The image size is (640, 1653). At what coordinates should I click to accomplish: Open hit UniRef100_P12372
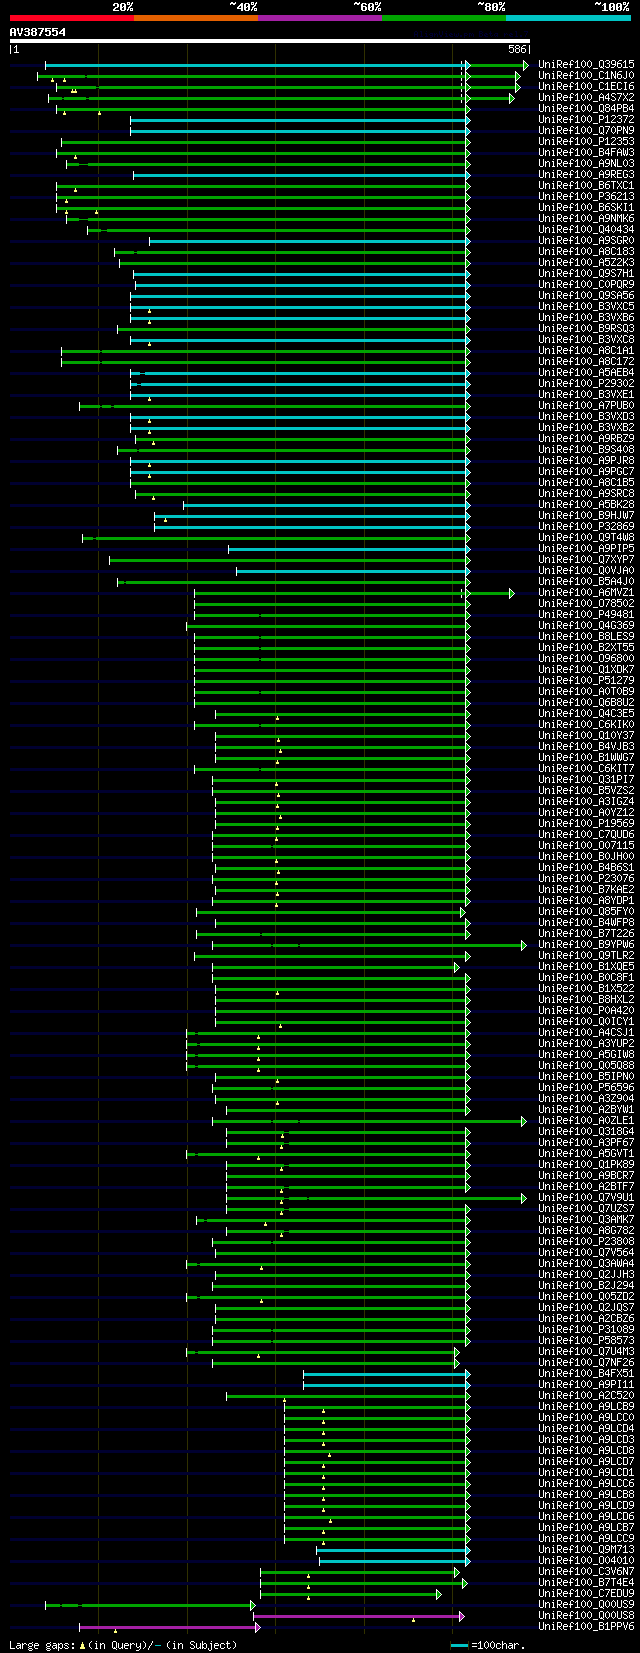tap(586, 119)
